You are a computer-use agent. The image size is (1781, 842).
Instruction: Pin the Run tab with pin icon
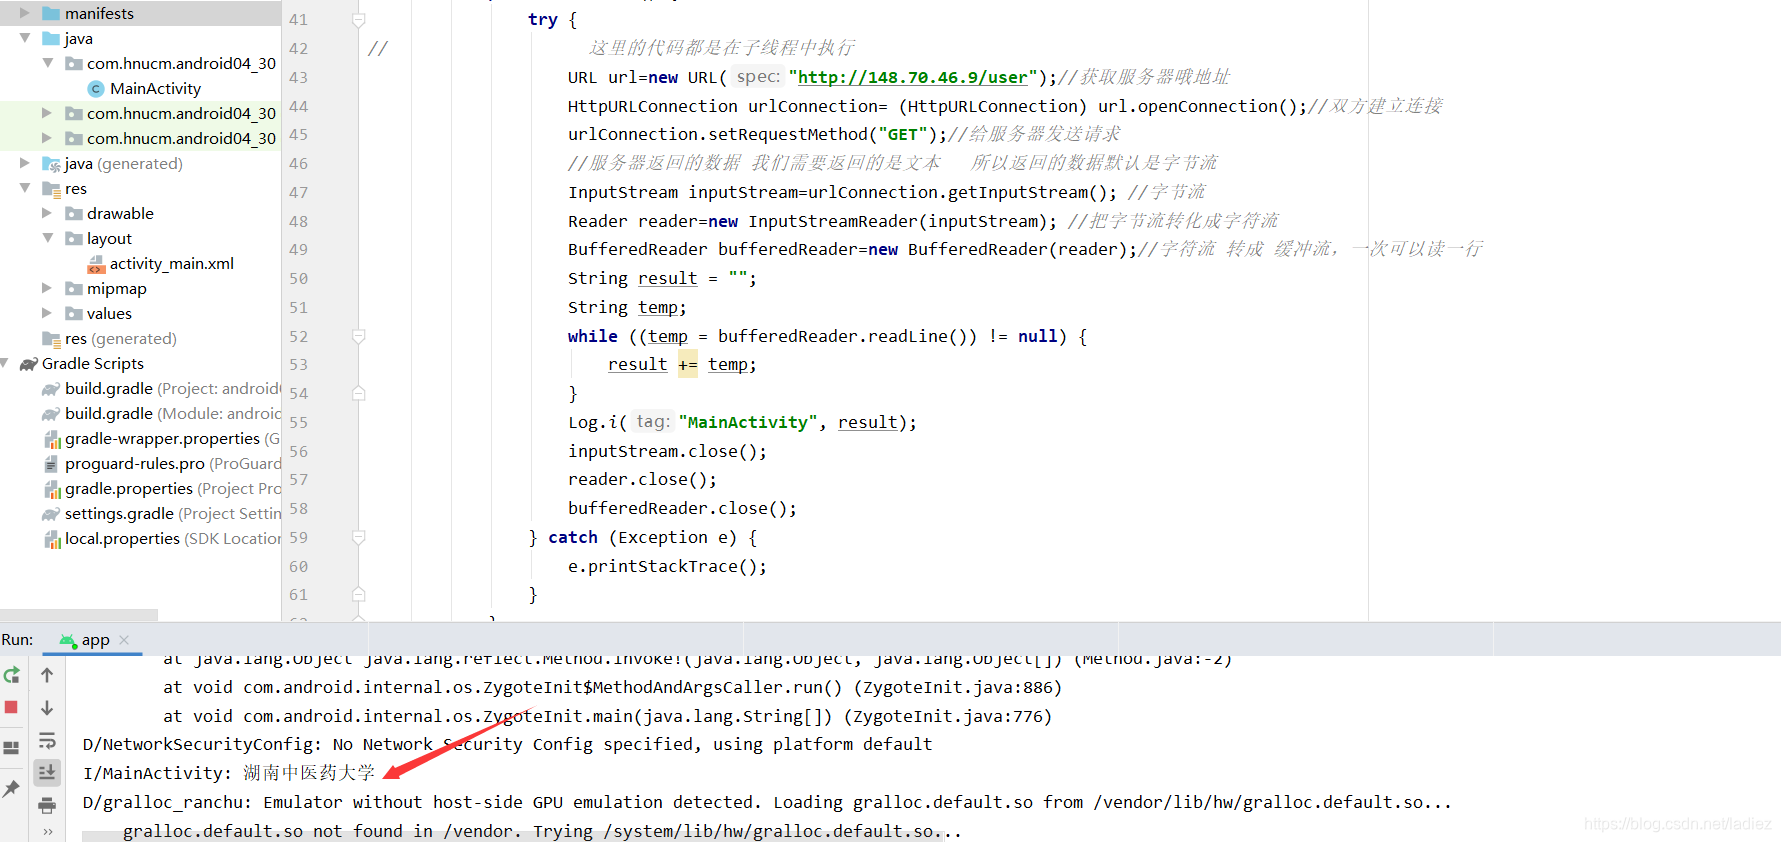tap(12, 789)
